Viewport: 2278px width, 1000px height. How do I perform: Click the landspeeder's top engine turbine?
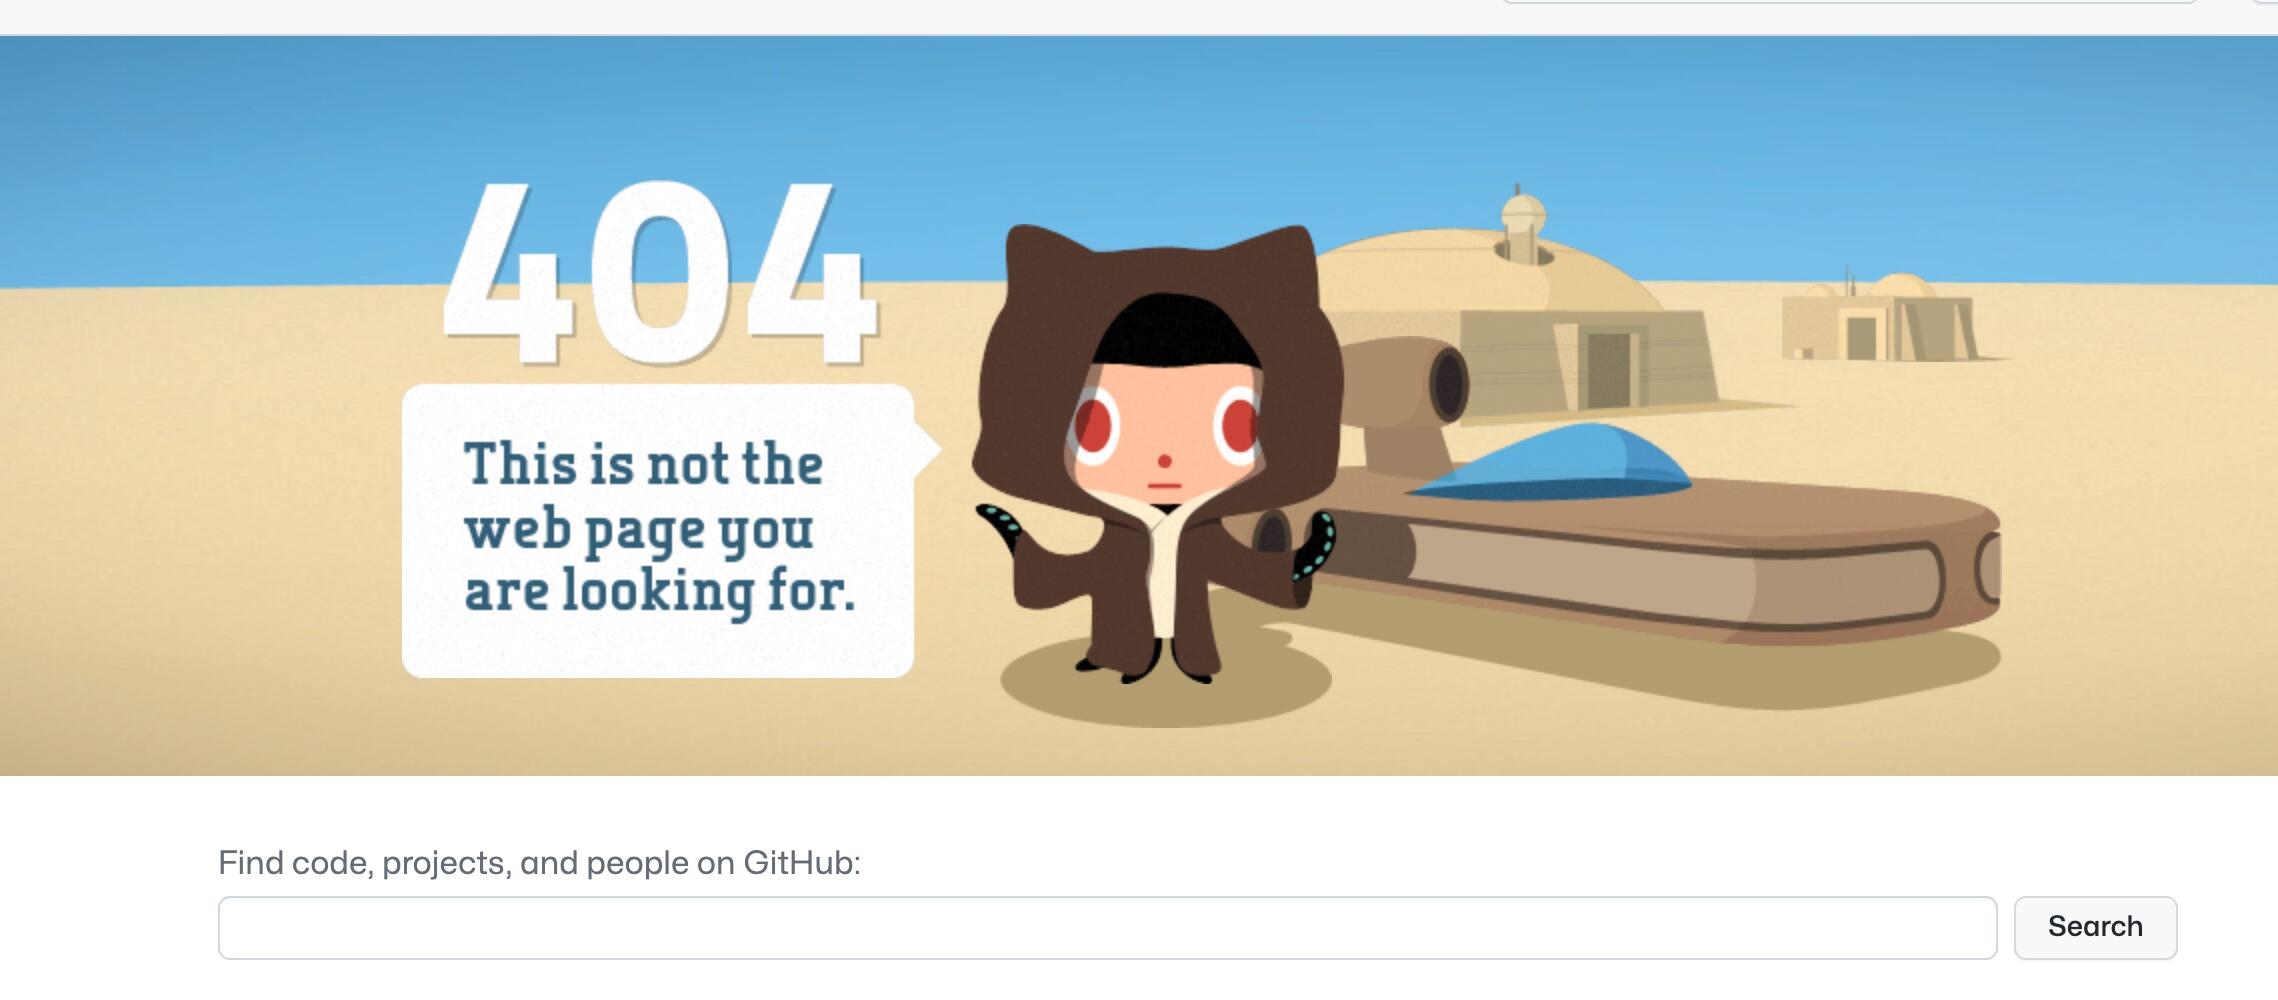[x=1405, y=380]
